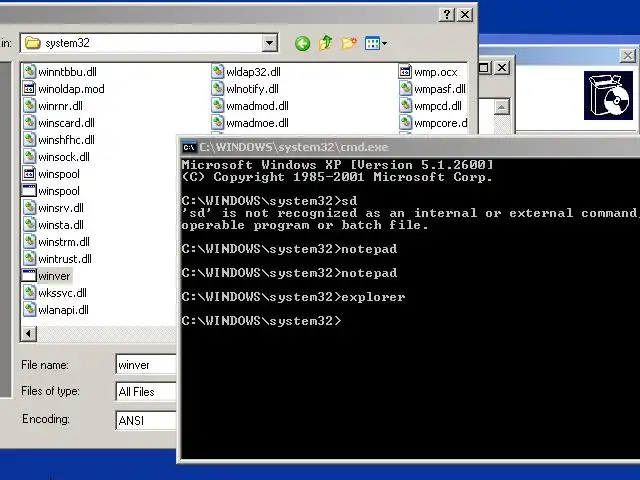This screenshot has height=480, width=640.
Task: Click the wkssvc.dll file name text
Action: 62,293
